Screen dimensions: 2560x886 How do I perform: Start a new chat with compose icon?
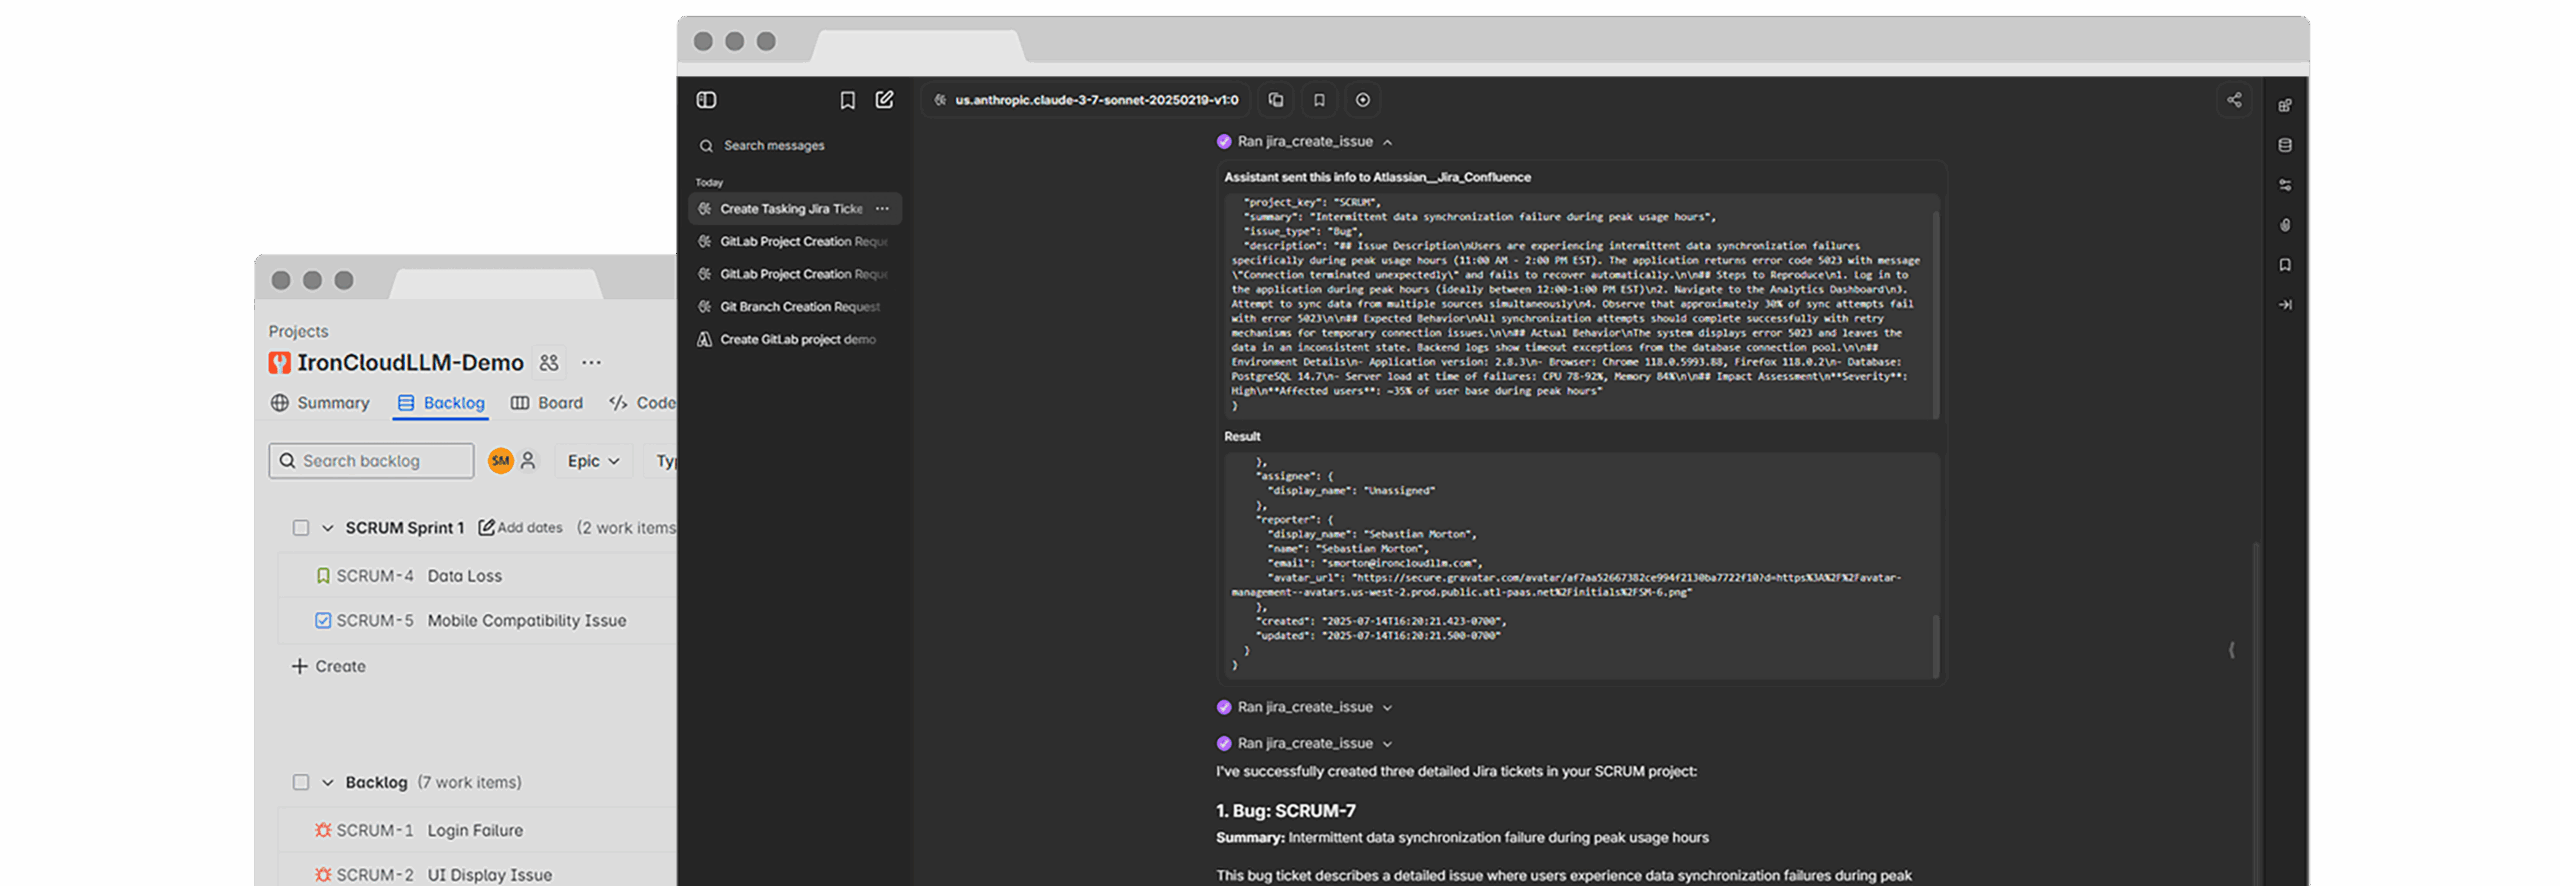click(884, 100)
